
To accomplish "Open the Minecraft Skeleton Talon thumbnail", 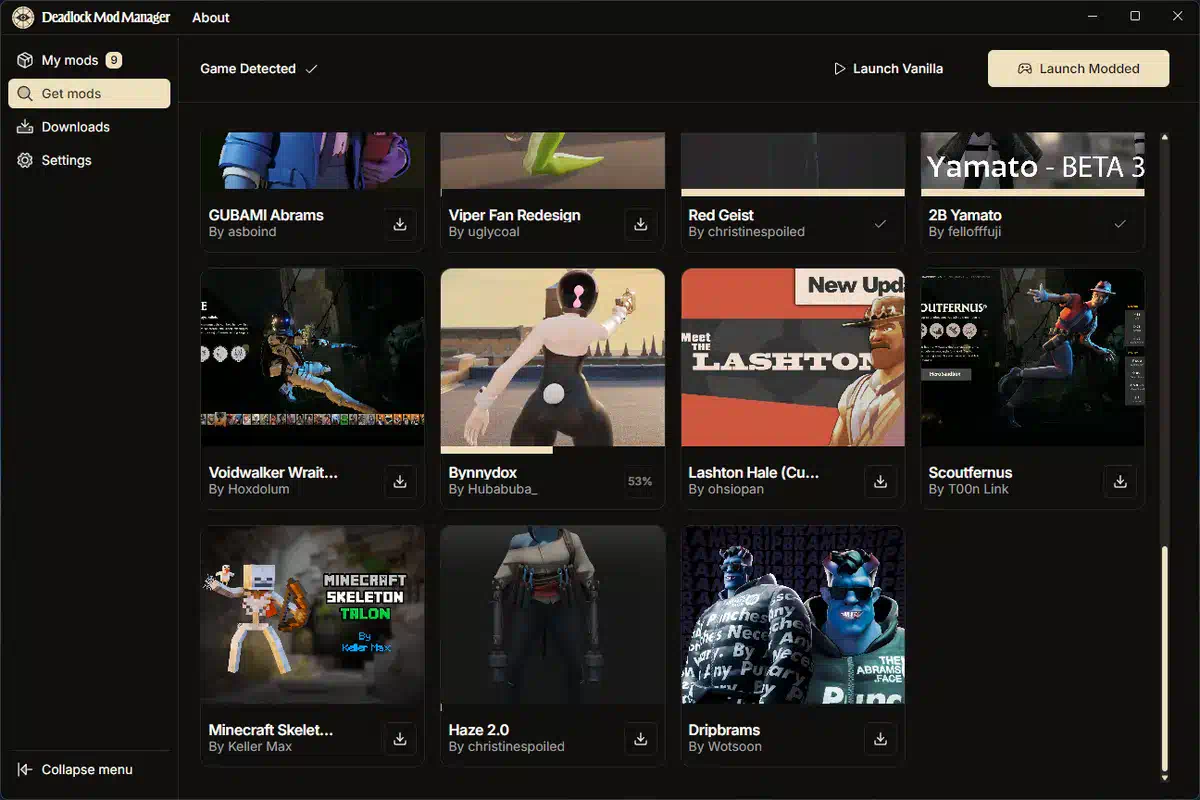I will [313, 615].
